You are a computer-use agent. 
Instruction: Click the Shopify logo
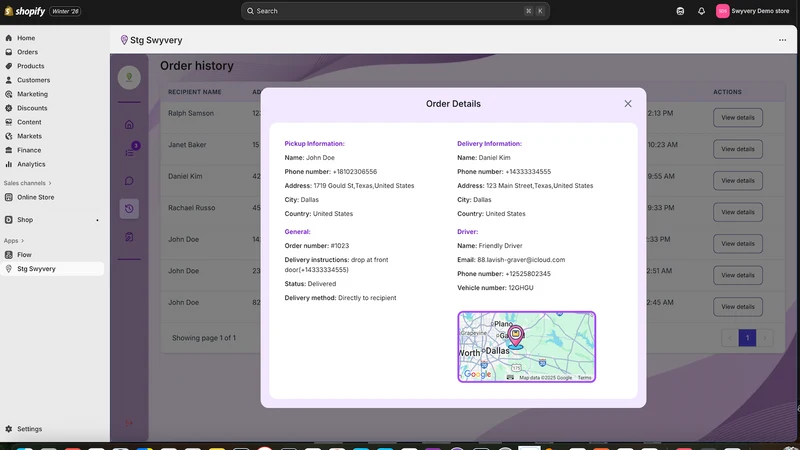click(24, 11)
